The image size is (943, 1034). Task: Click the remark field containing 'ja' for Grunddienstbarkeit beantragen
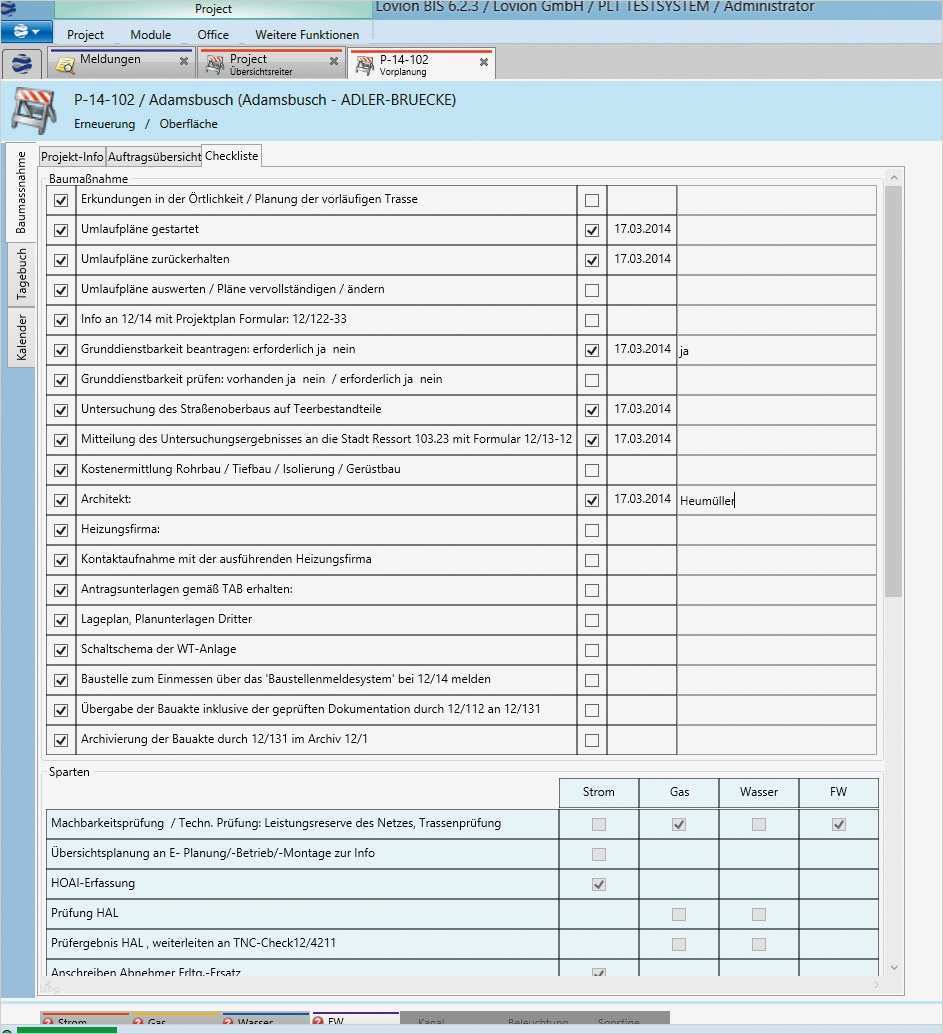pyautogui.click(x=776, y=350)
